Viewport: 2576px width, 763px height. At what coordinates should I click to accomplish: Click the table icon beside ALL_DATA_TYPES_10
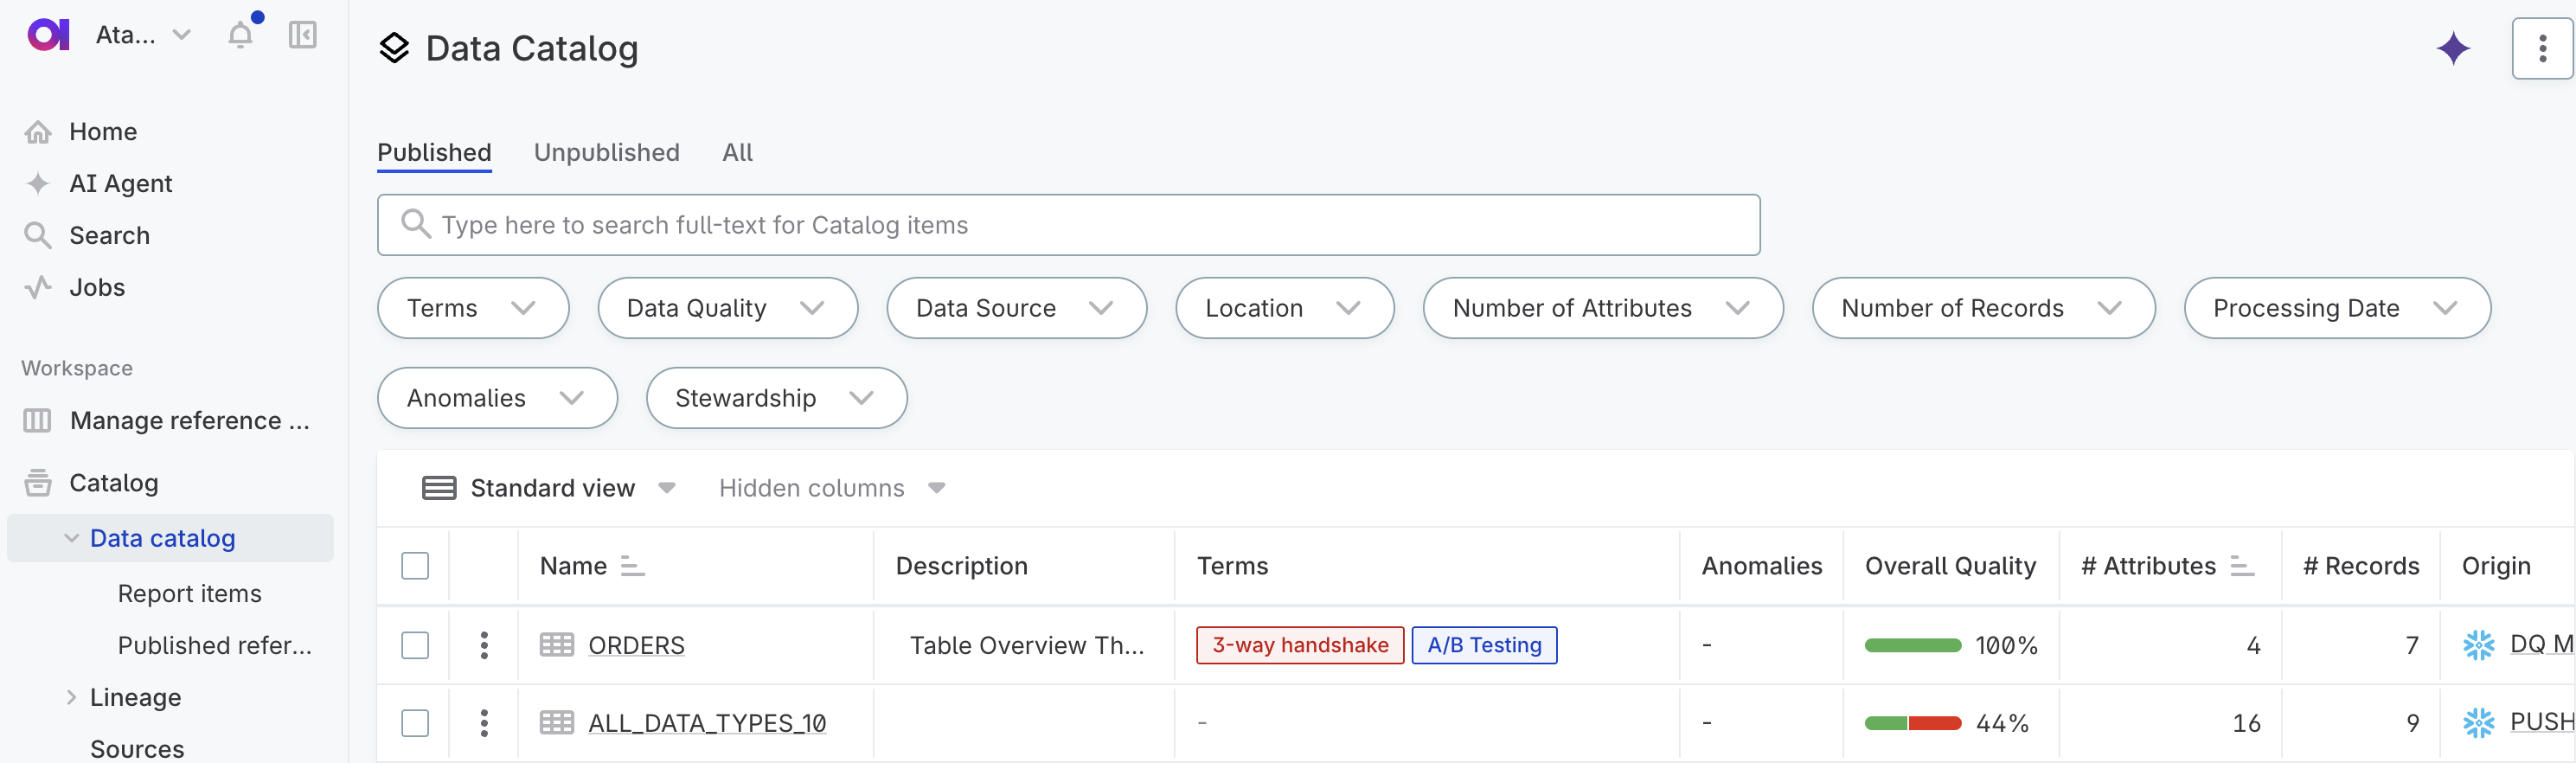pyautogui.click(x=557, y=723)
